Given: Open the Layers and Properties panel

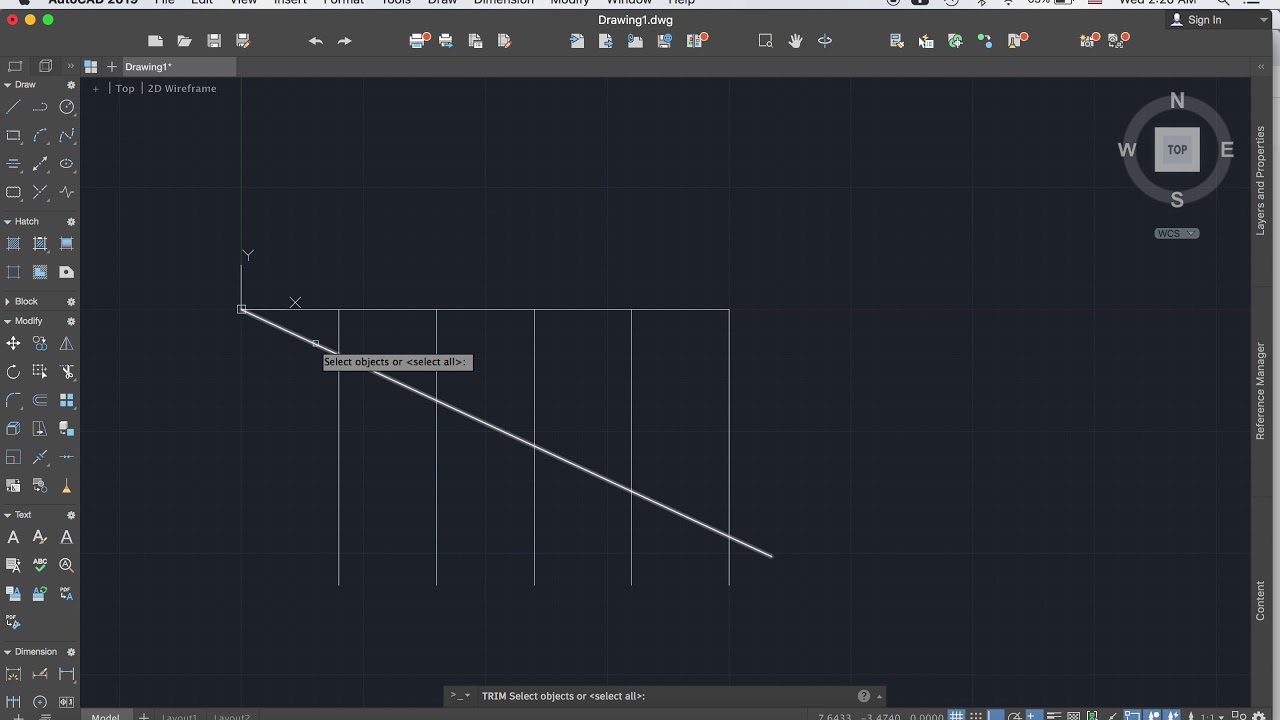Looking at the screenshot, I should (x=1260, y=181).
